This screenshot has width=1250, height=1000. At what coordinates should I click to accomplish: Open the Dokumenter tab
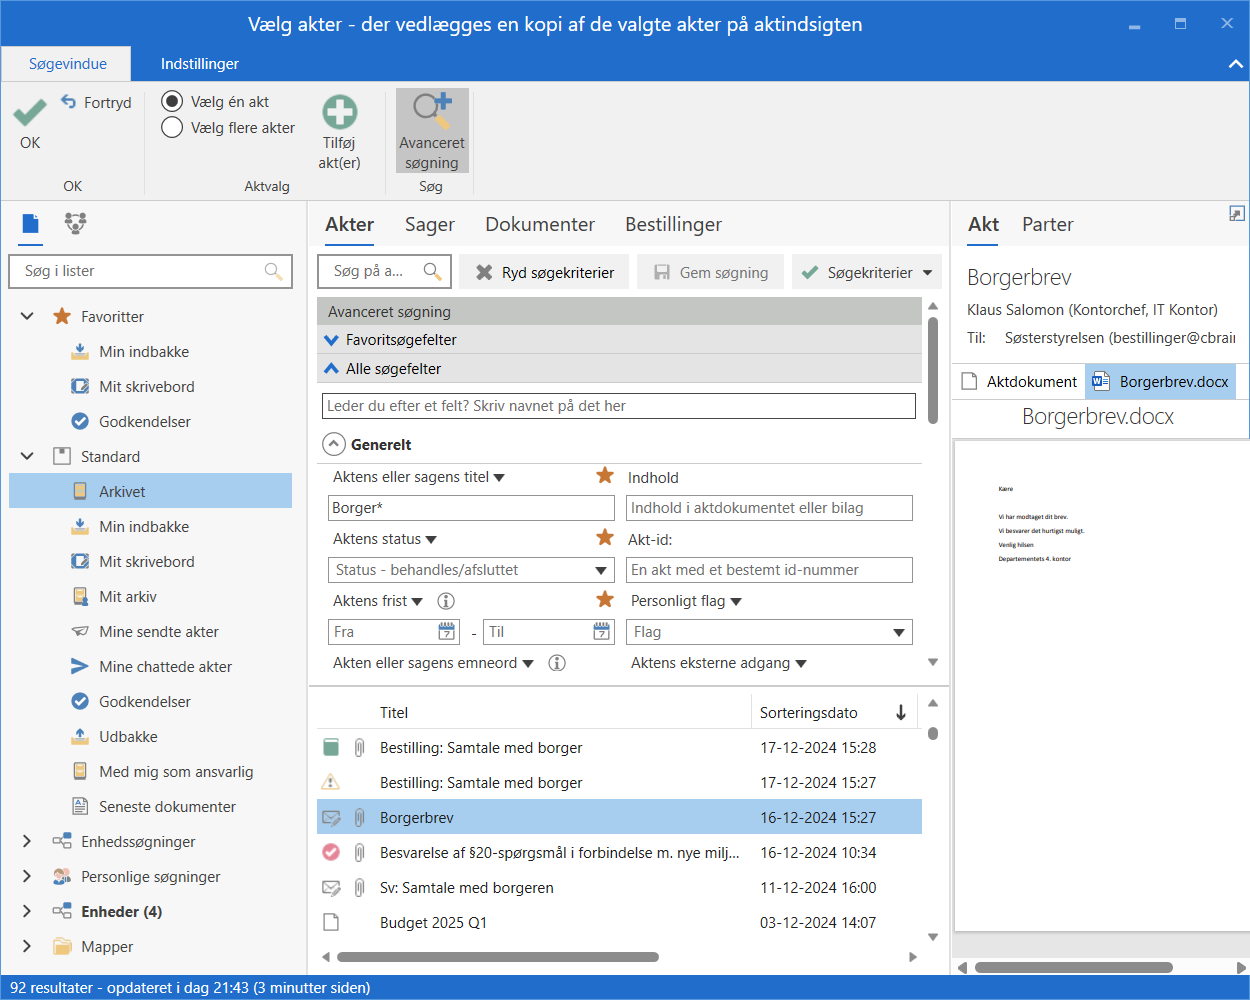(x=540, y=225)
